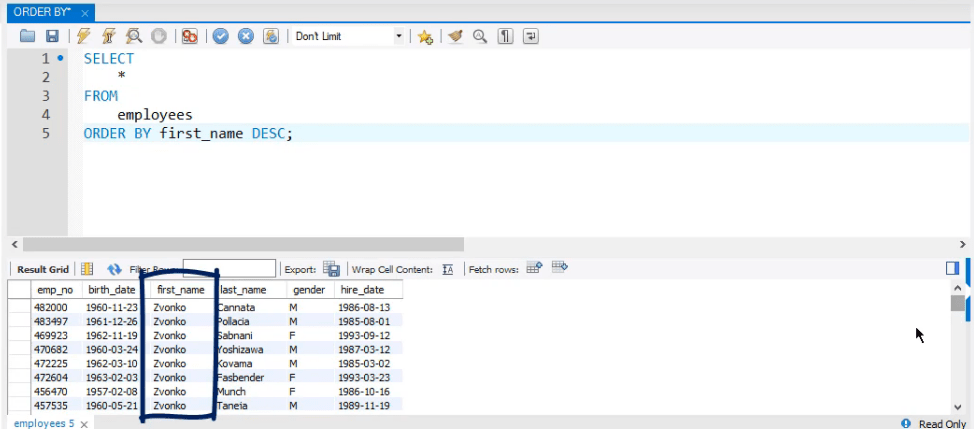Toggle side panel icon at right
This screenshot has width=974, height=429.
(952, 268)
